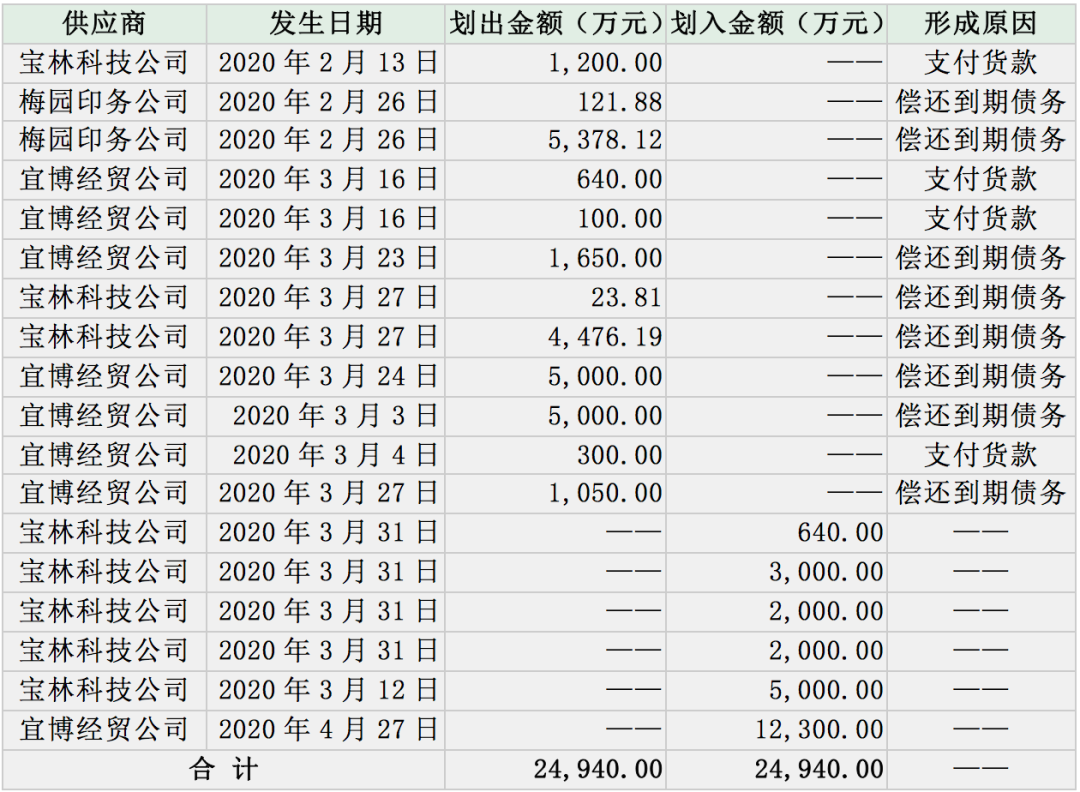Click the 2020年2月13日 date cell
This screenshot has height=792, width=1080.
tap(328, 63)
